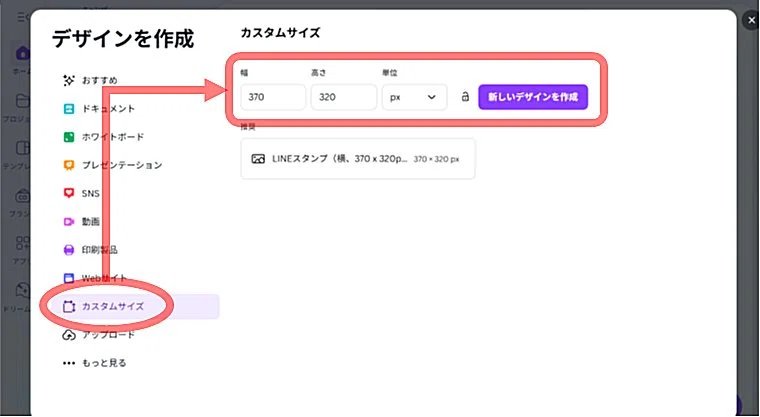
Task: Click 新しいデザインを作成 button
Action: (533, 97)
